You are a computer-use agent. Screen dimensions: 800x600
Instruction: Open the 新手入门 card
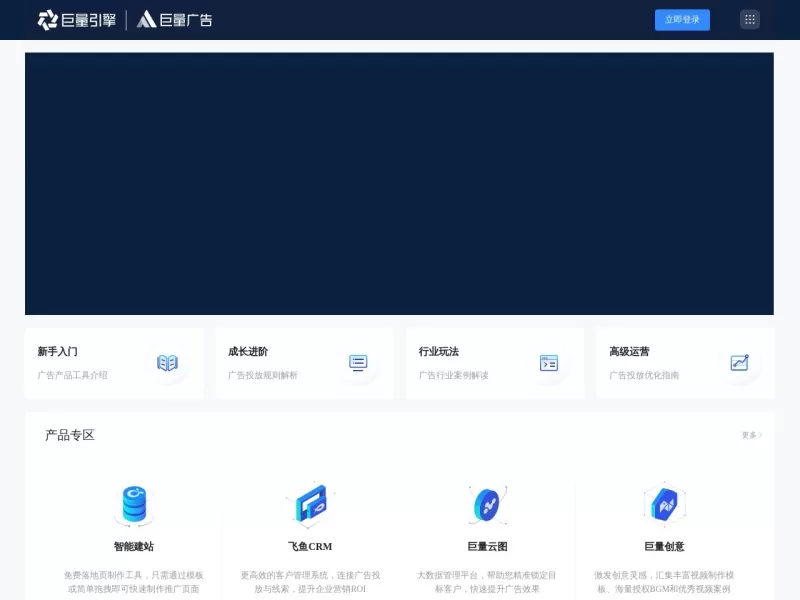(114, 363)
